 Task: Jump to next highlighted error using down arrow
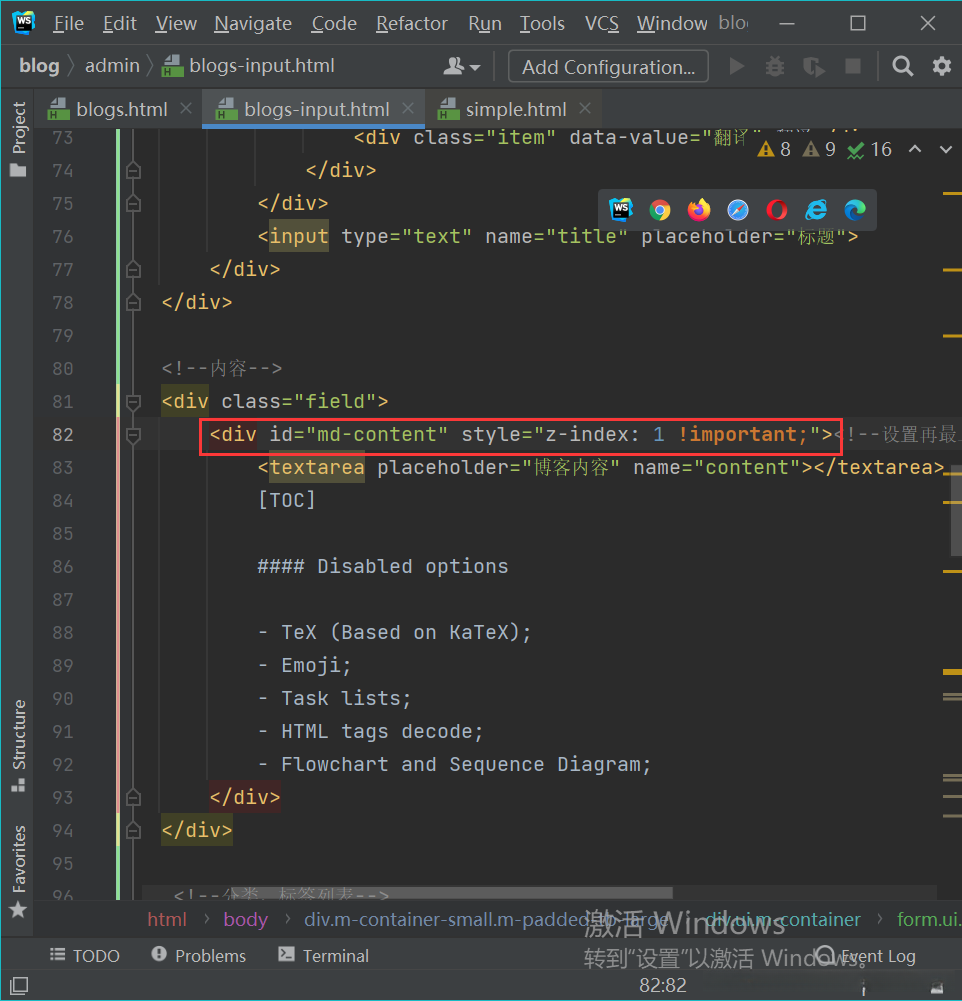tap(946, 150)
